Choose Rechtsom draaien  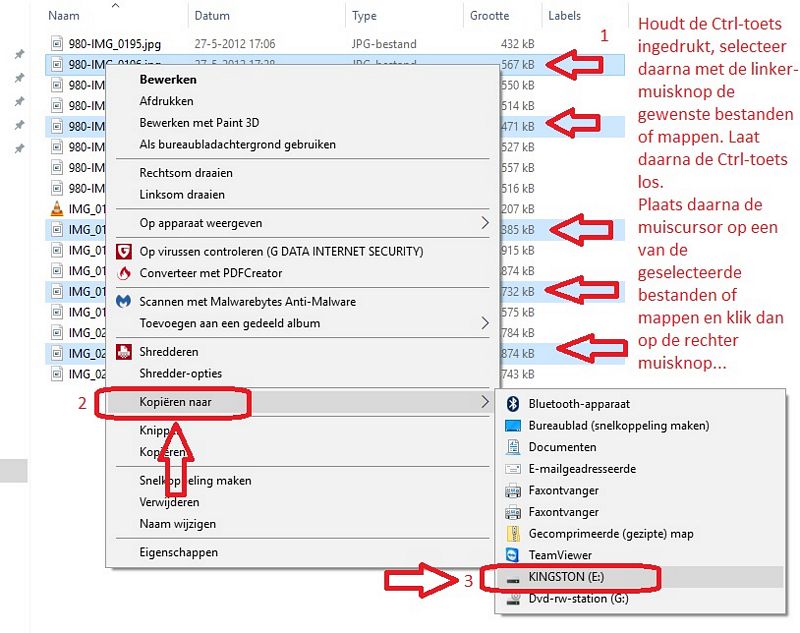(186, 173)
